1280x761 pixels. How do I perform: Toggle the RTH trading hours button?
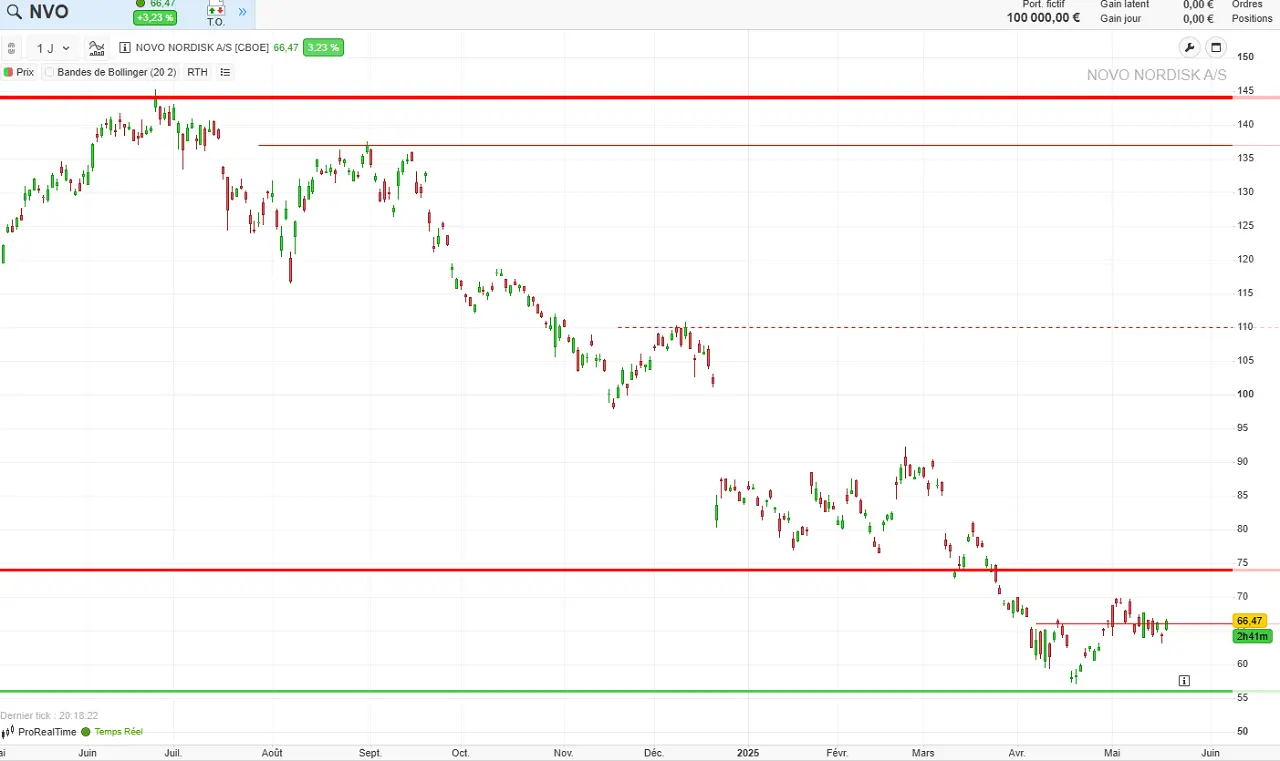click(x=197, y=72)
